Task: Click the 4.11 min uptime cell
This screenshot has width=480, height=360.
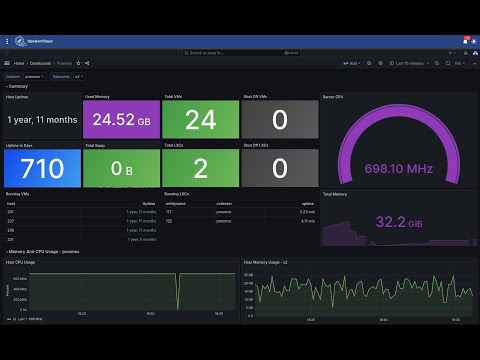Action: coord(308,221)
